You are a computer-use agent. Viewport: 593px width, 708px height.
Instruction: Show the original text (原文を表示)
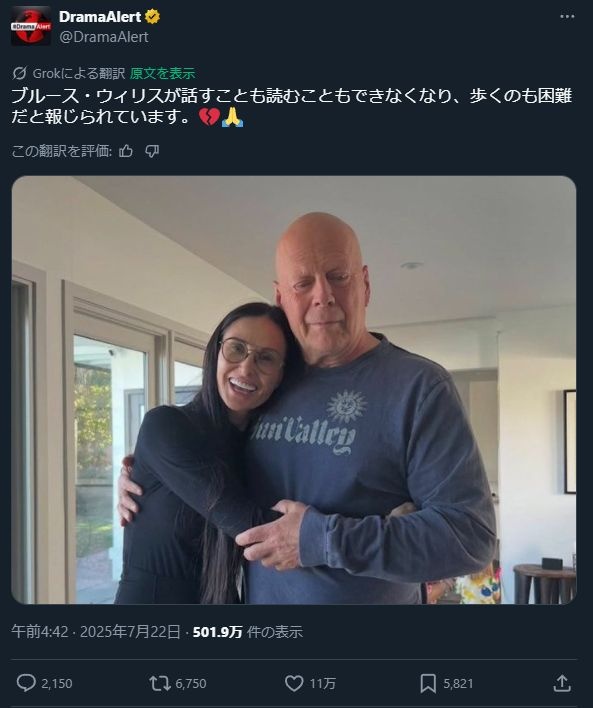coord(163,73)
